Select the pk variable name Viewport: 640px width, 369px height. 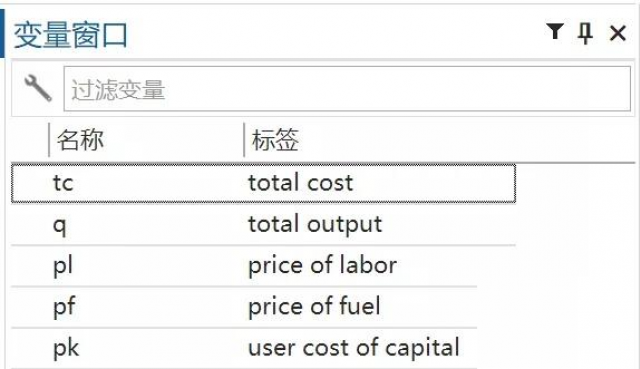point(66,348)
